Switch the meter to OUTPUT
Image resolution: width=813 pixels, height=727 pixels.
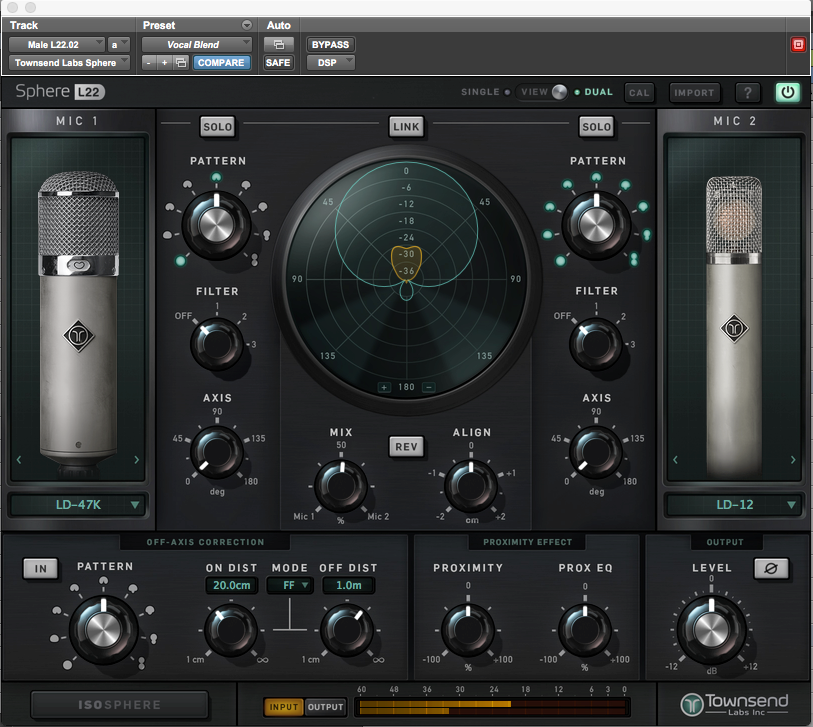pos(325,706)
